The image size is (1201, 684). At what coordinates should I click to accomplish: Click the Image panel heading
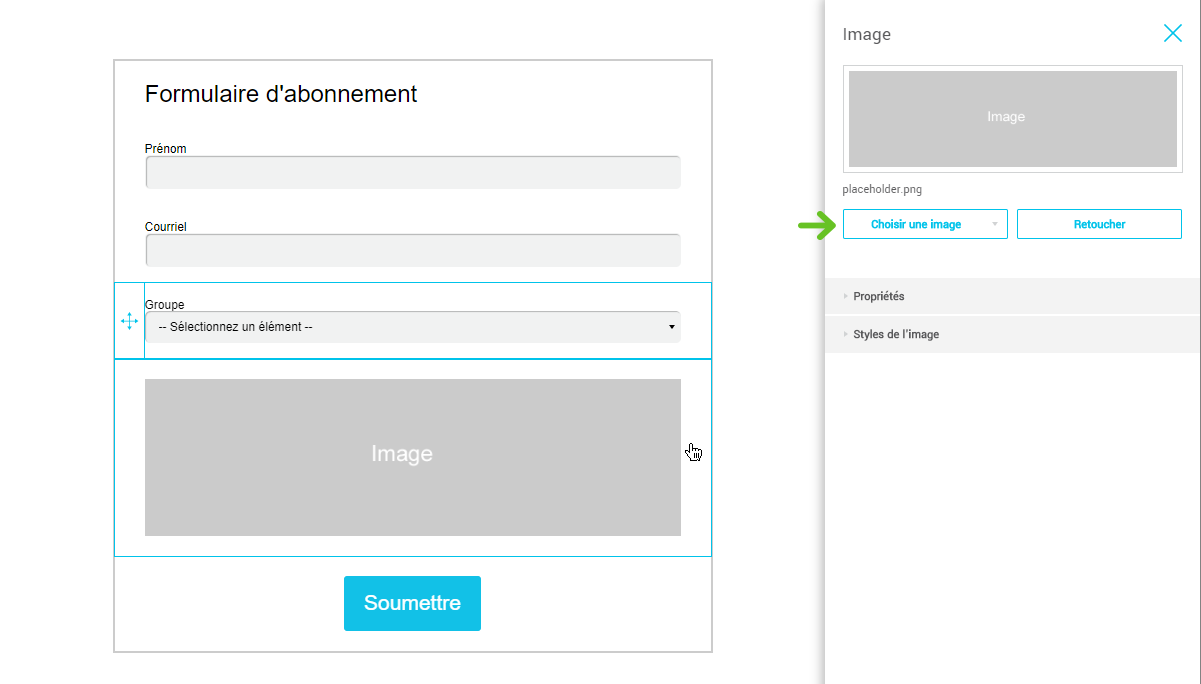866,35
